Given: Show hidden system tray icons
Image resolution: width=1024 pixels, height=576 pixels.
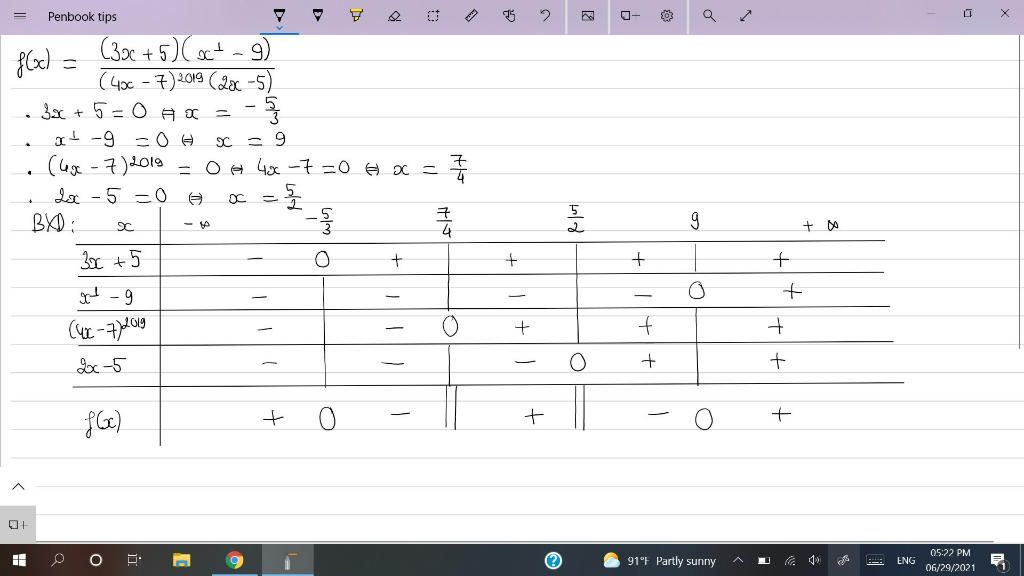Looking at the screenshot, I should pos(738,560).
